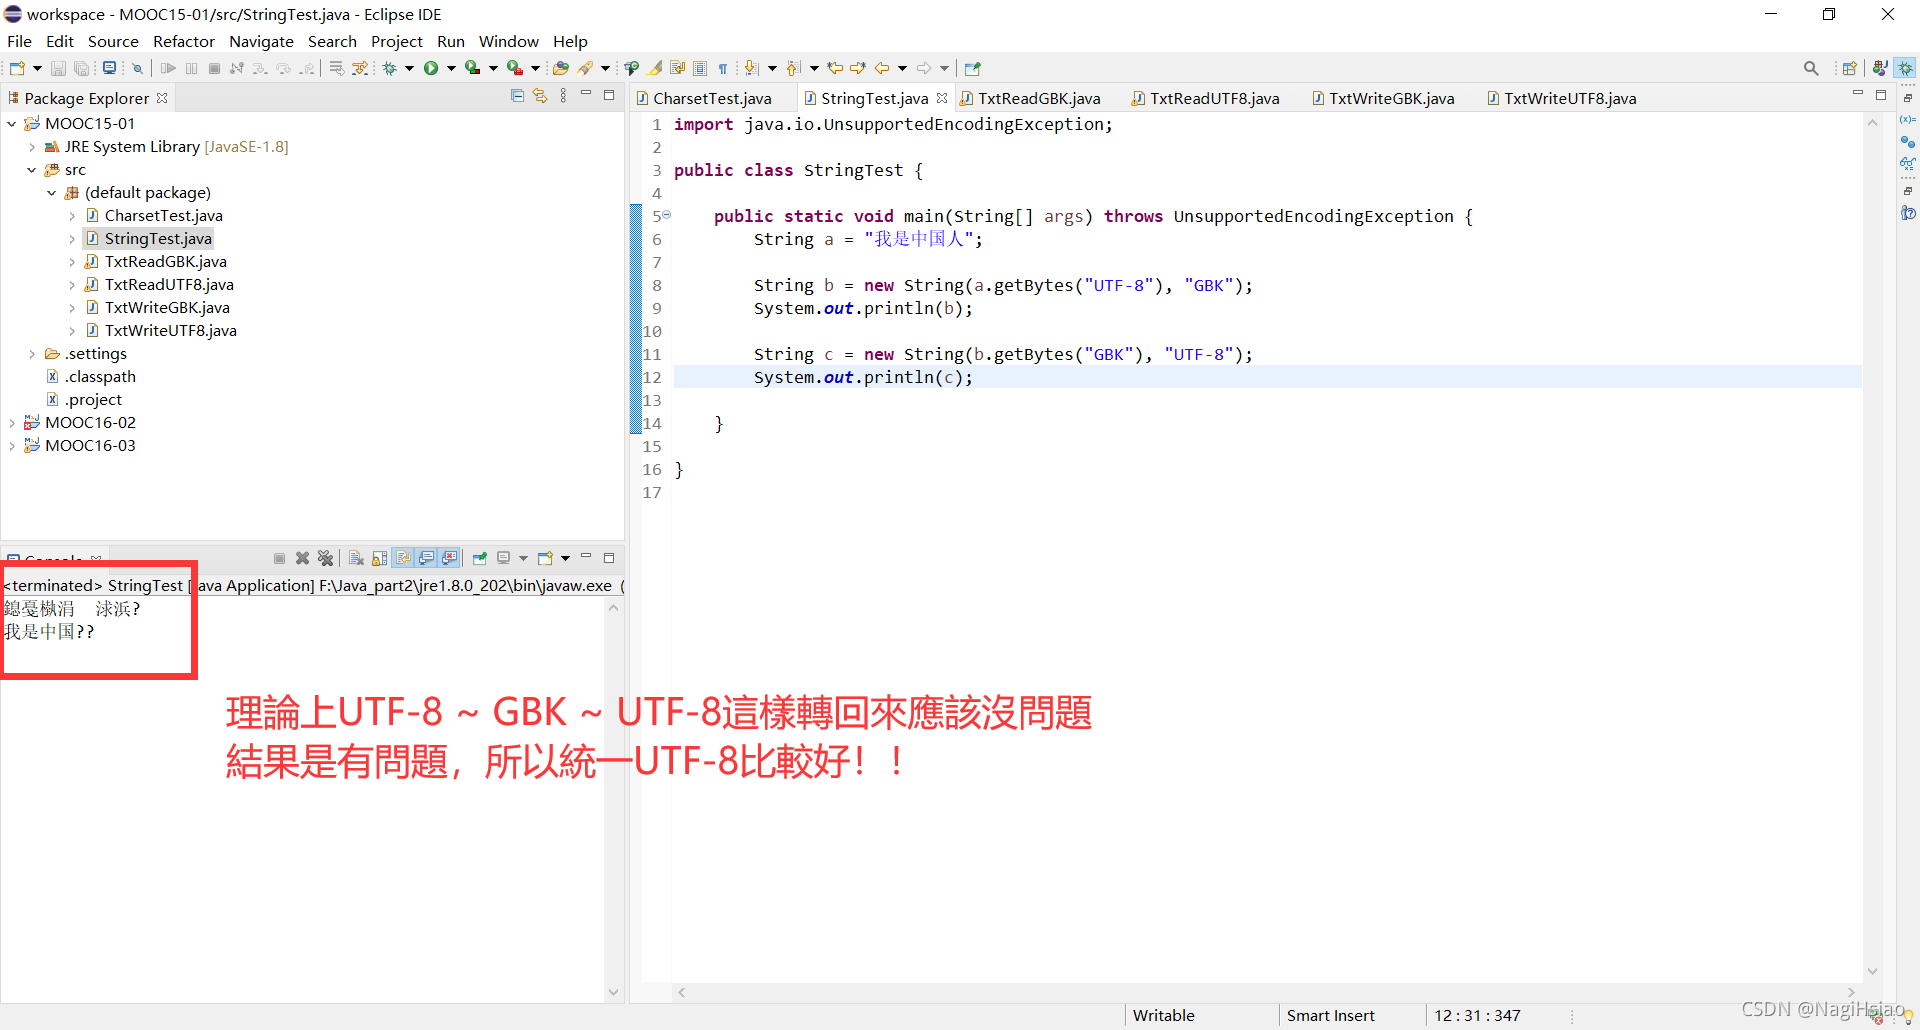Expand the MOOC16-03 project

coord(11,446)
